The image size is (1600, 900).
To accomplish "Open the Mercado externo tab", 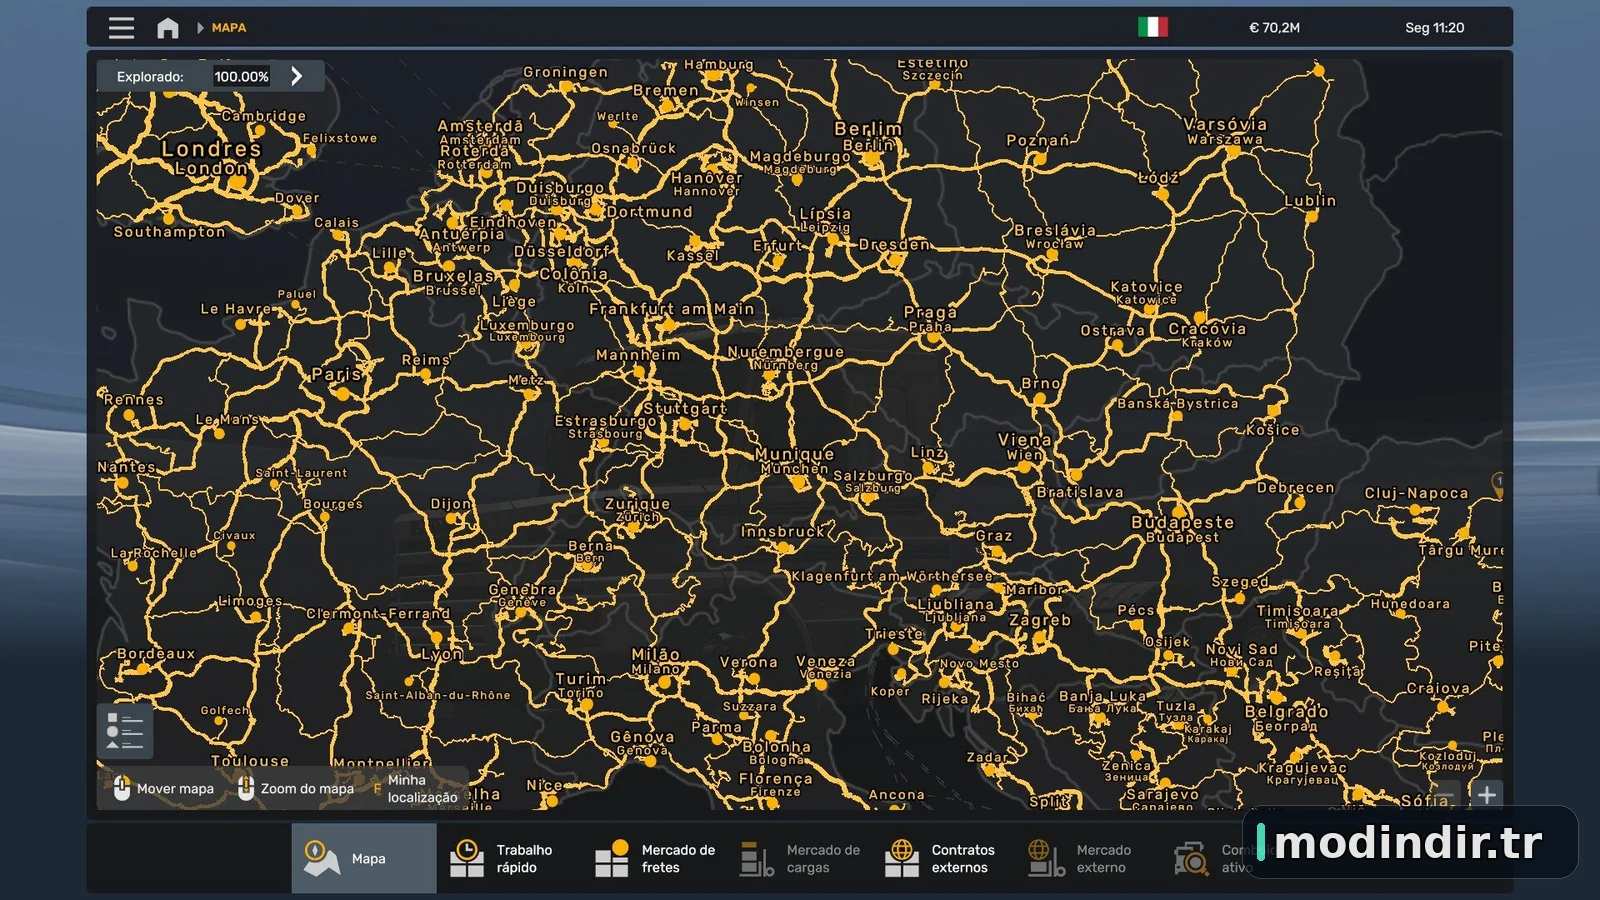I will point(1089,858).
